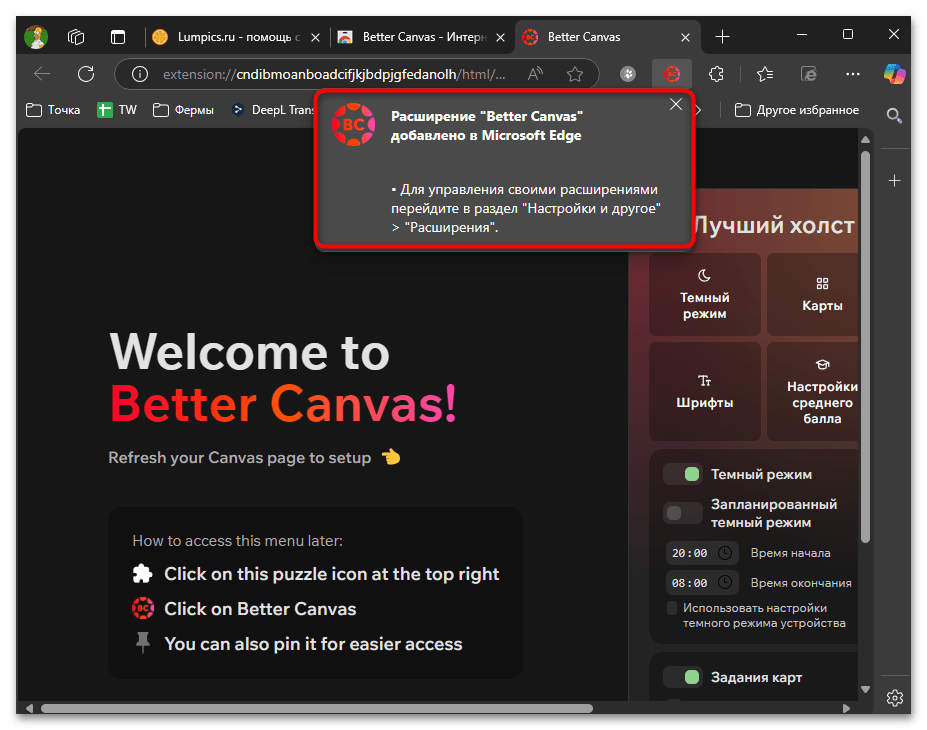Click the vertical scrollbar up arrow
Image resolution: width=927 pixels, height=730 pixels.
tap(865, 139)
